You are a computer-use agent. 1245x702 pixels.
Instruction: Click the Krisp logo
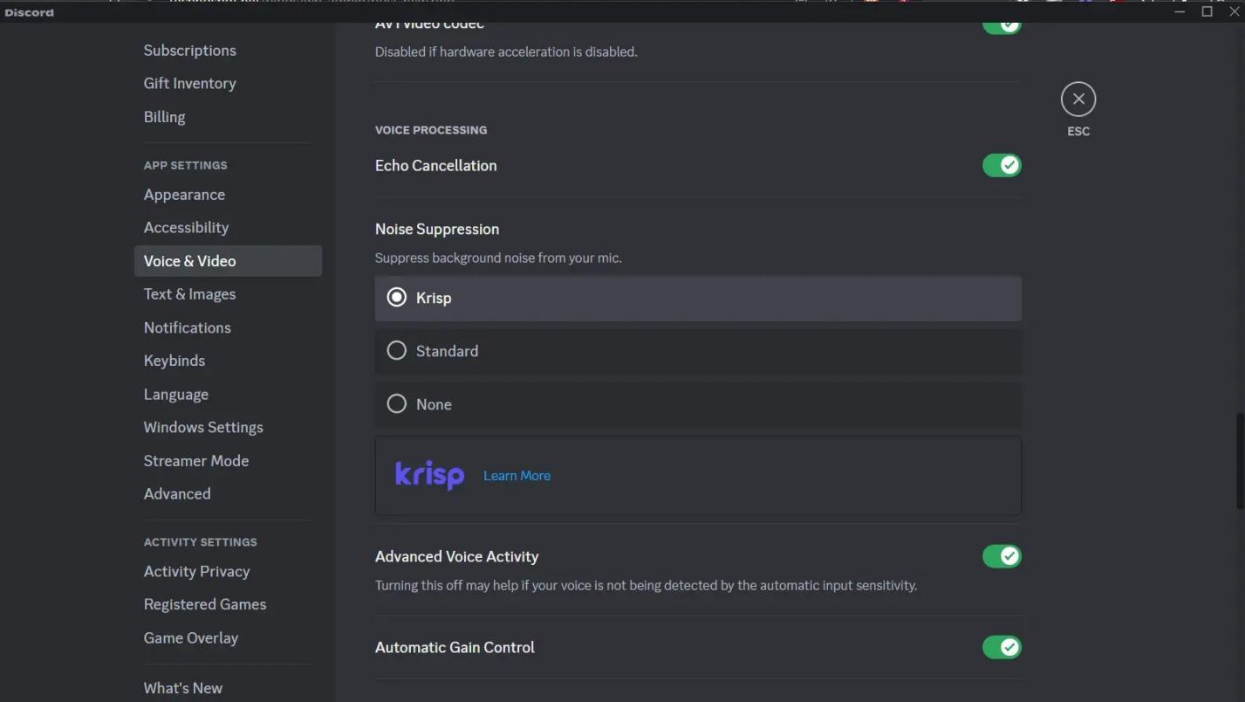429,475
